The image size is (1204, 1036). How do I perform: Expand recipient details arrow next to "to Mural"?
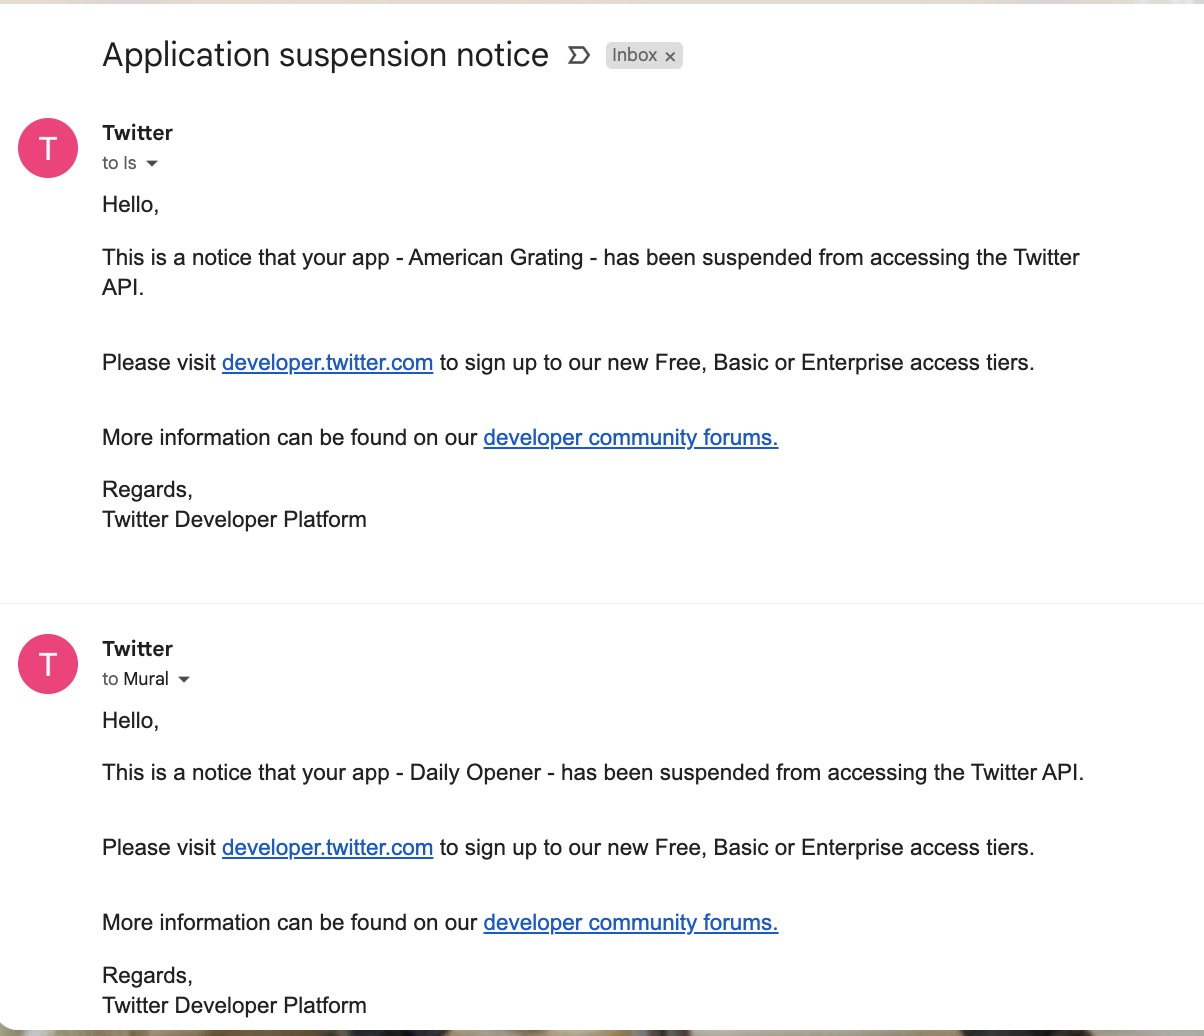(183, 679)
